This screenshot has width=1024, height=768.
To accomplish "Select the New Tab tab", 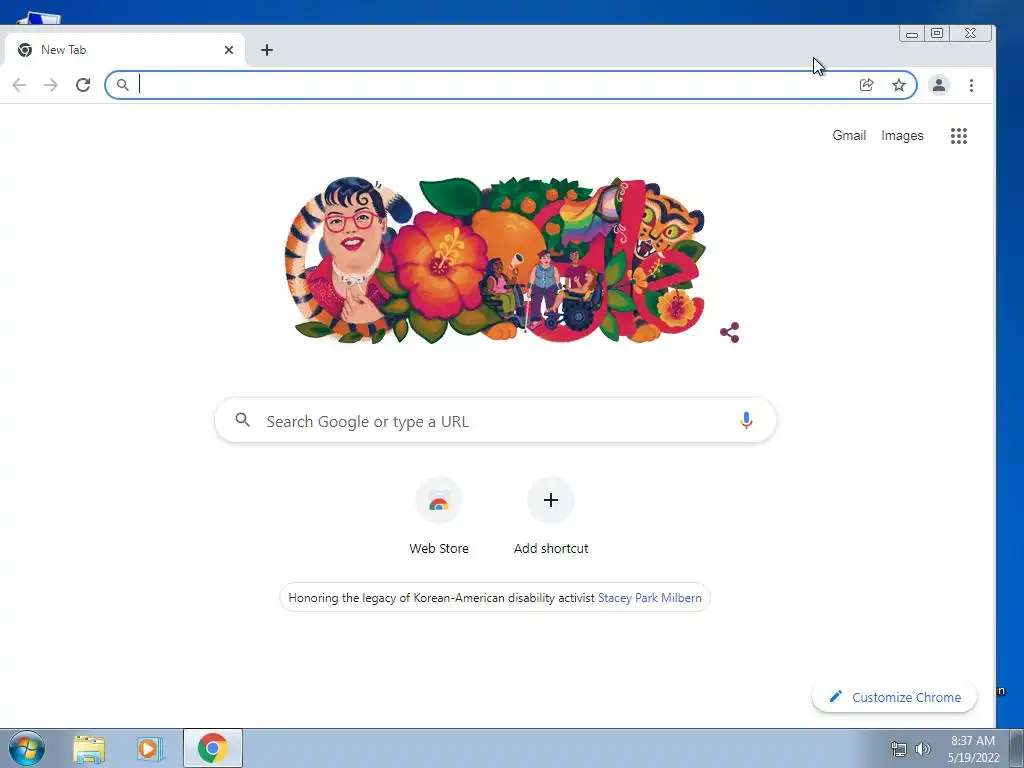I will click(124, 50).
